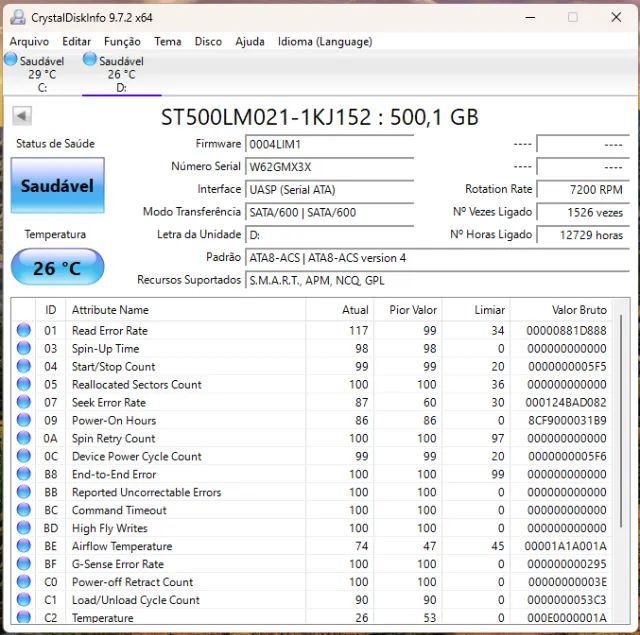Click CrystalDiskInfo app icon in title bar
Image resolution: width=640 pixels, height=635 pixels.
pyautogui.click(x=18, y=18)
